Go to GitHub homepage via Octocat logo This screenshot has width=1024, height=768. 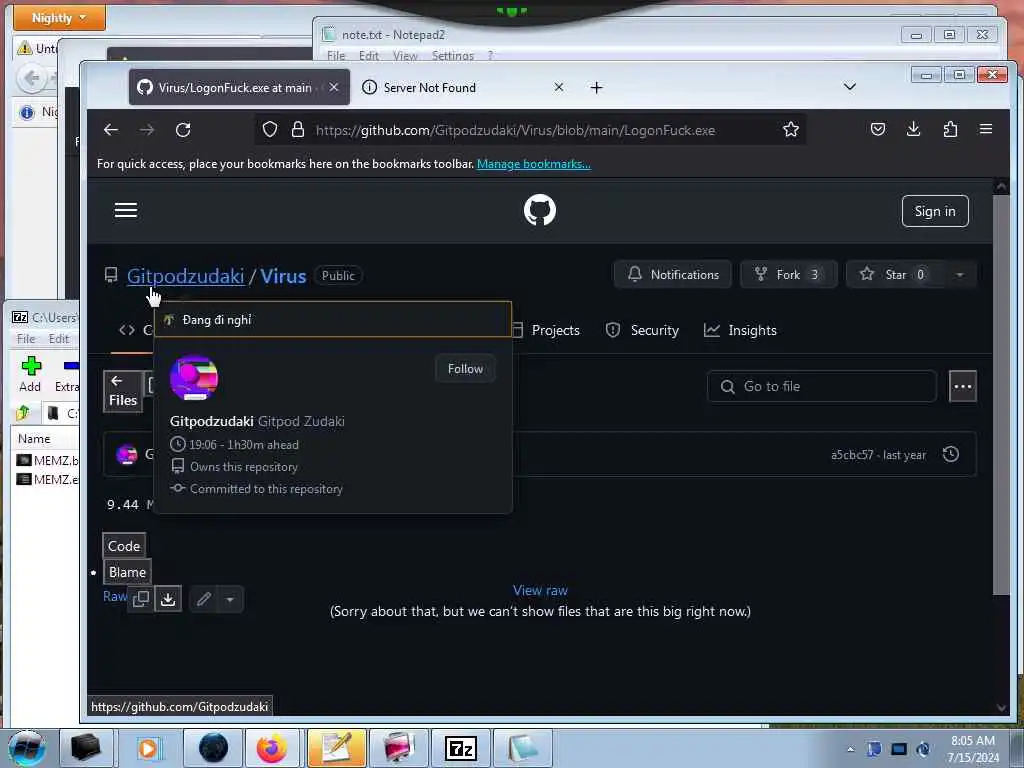pyautogui.click(x=540, y=210)
